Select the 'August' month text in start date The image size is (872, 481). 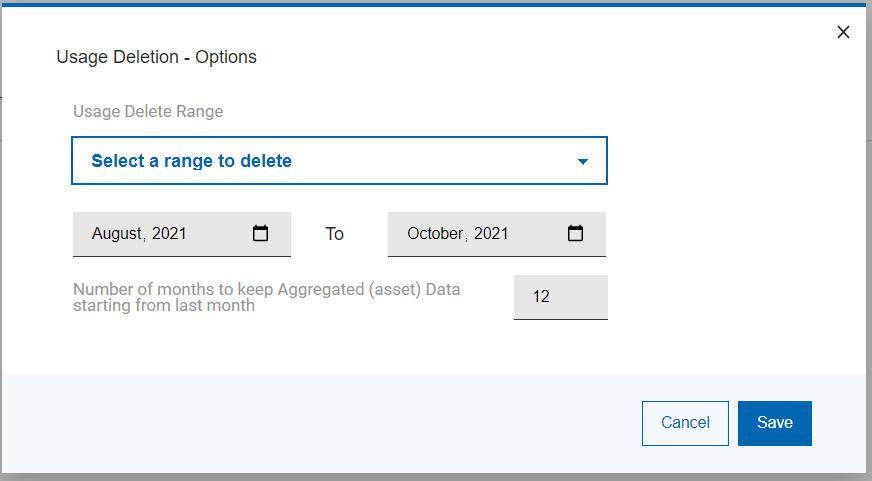tap(117, 234)
